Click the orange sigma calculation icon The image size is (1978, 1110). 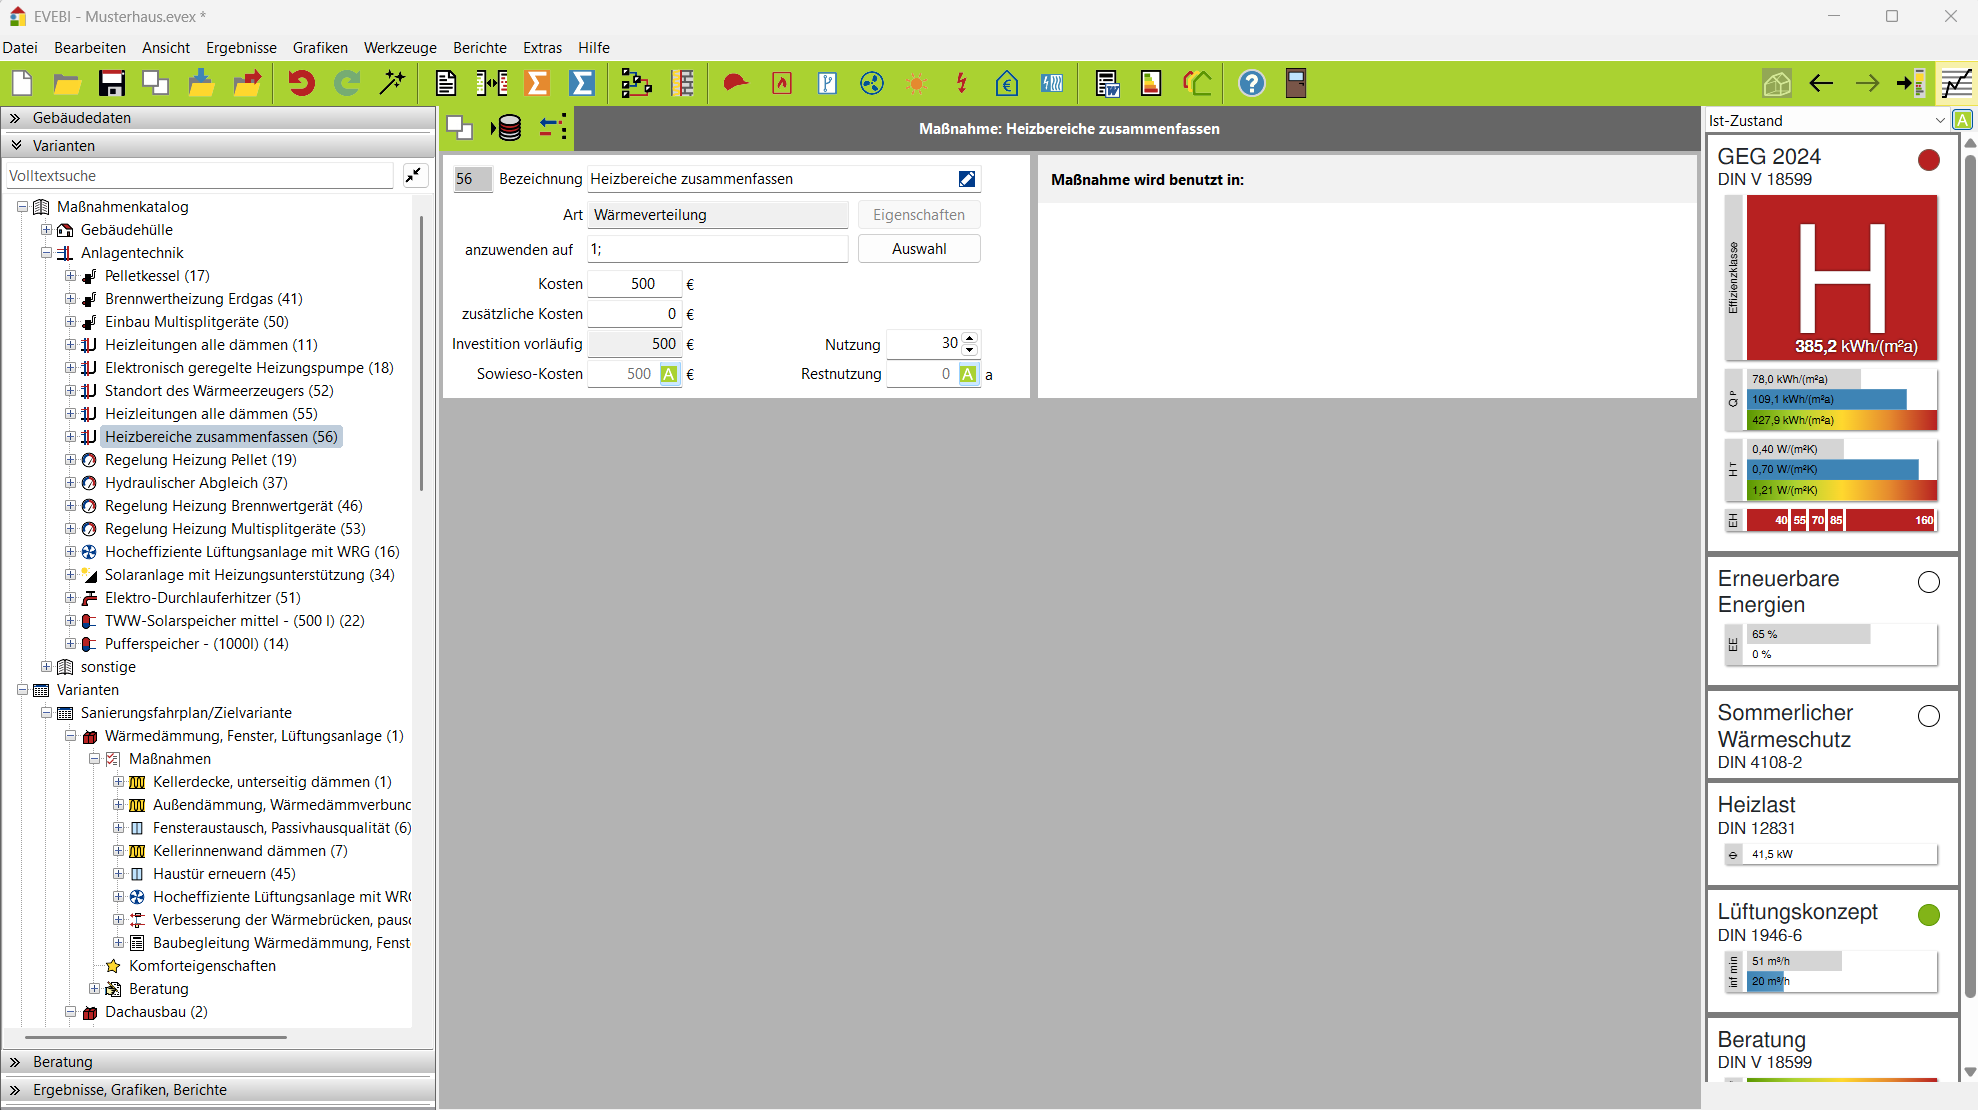point(537,84)
